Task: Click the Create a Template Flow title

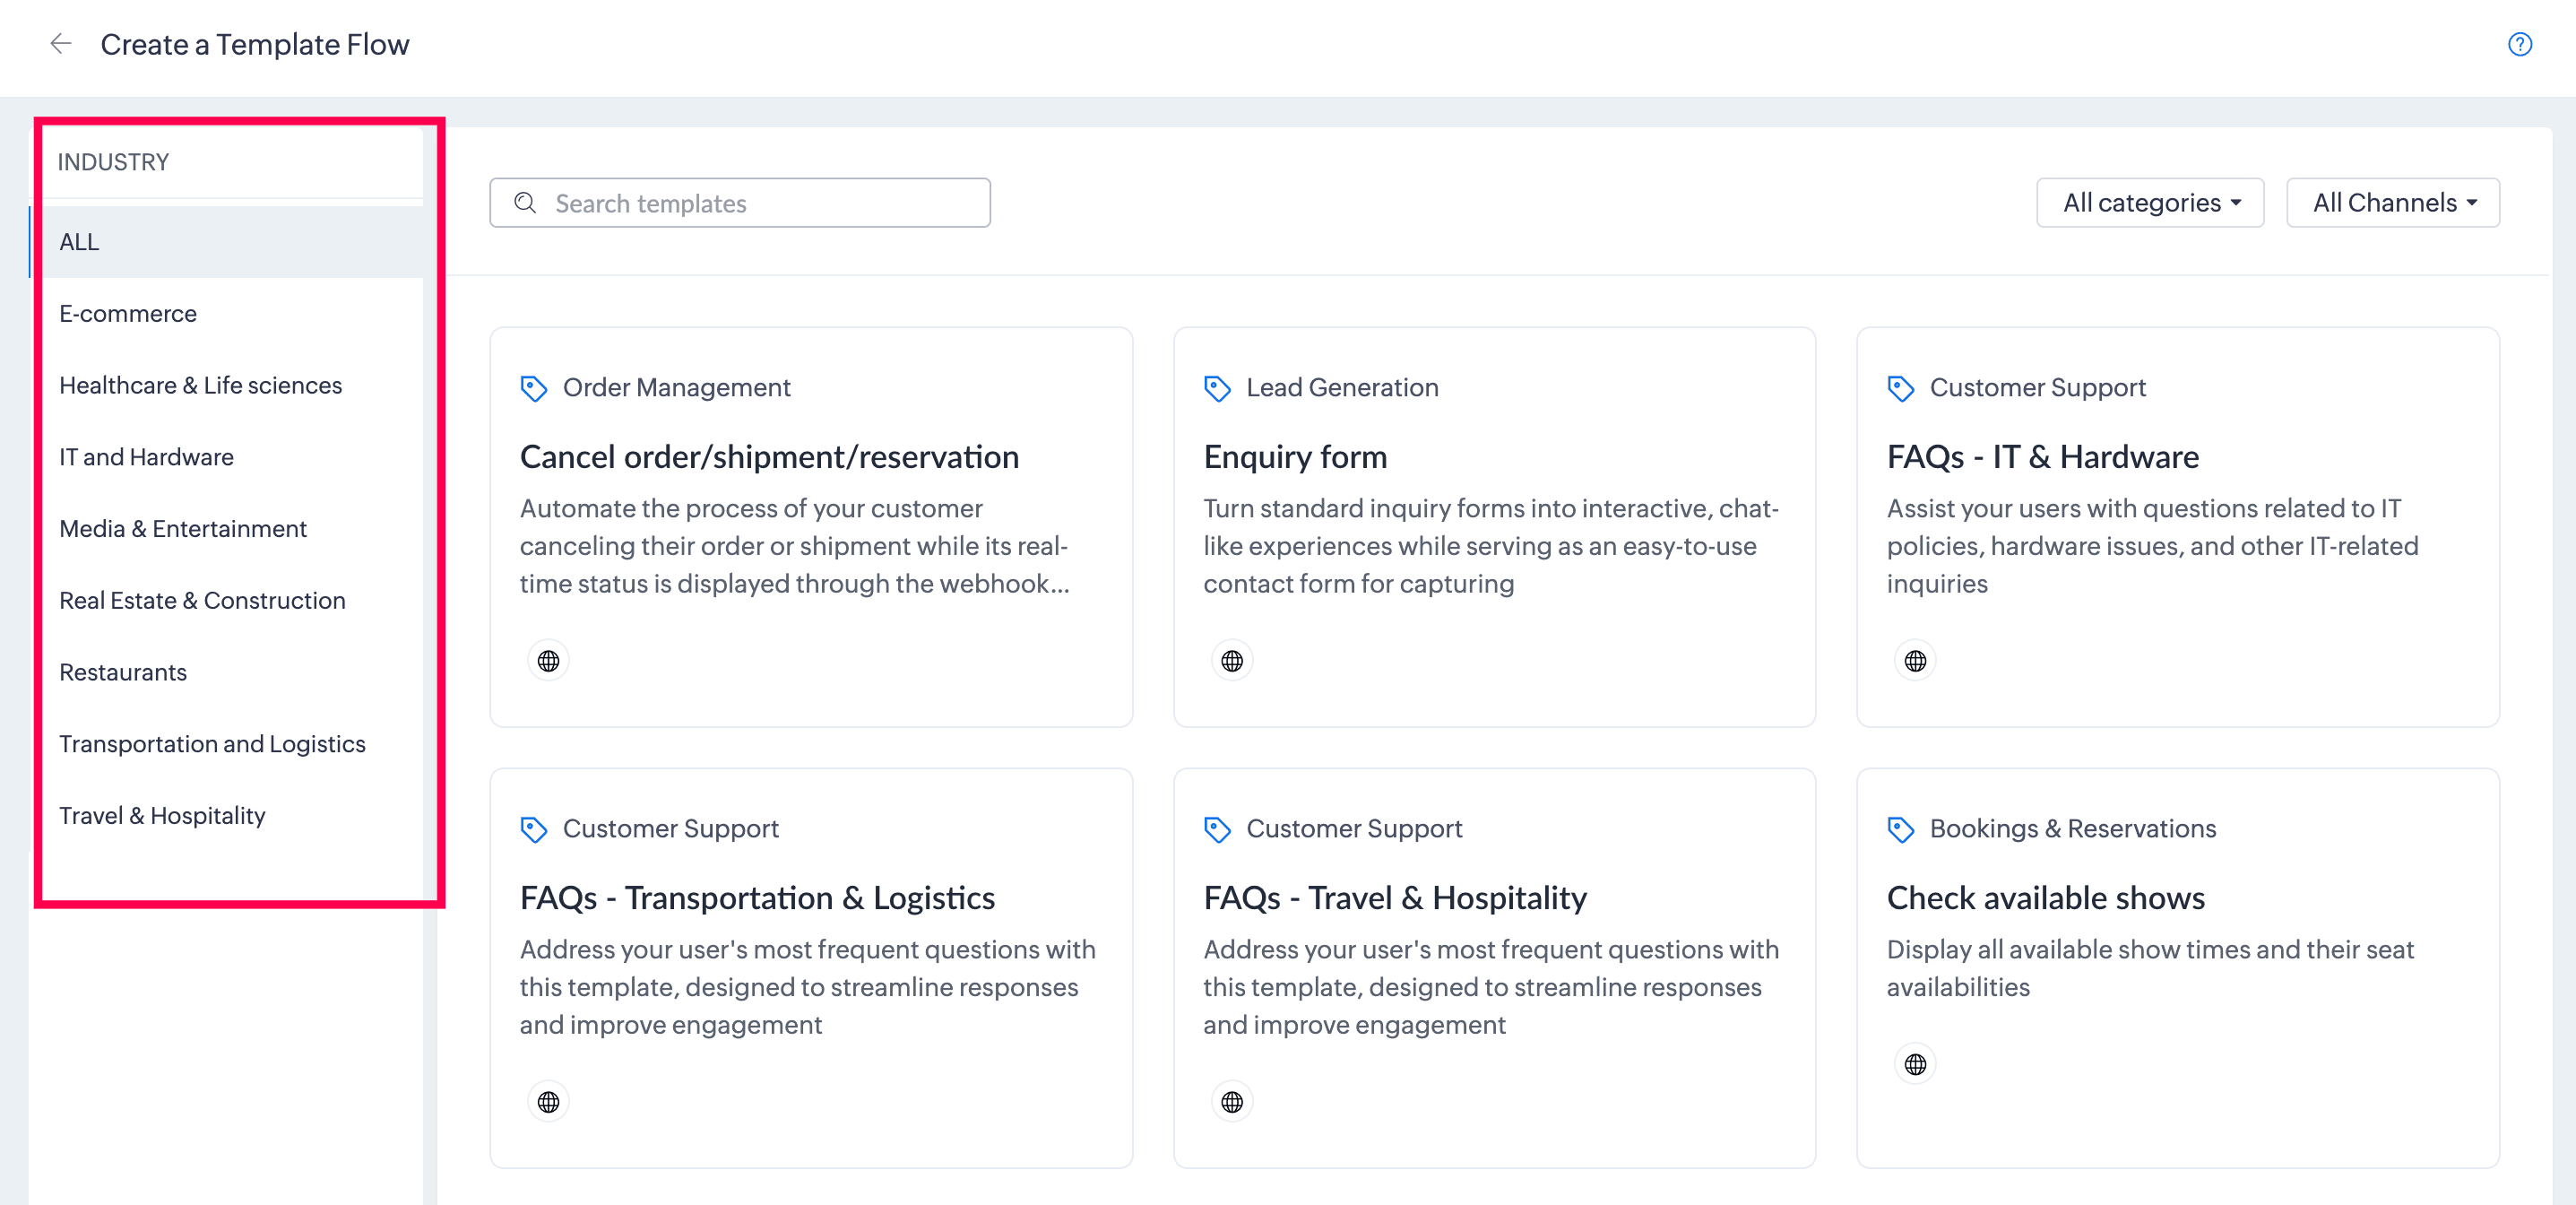Action: click(255, 44)
